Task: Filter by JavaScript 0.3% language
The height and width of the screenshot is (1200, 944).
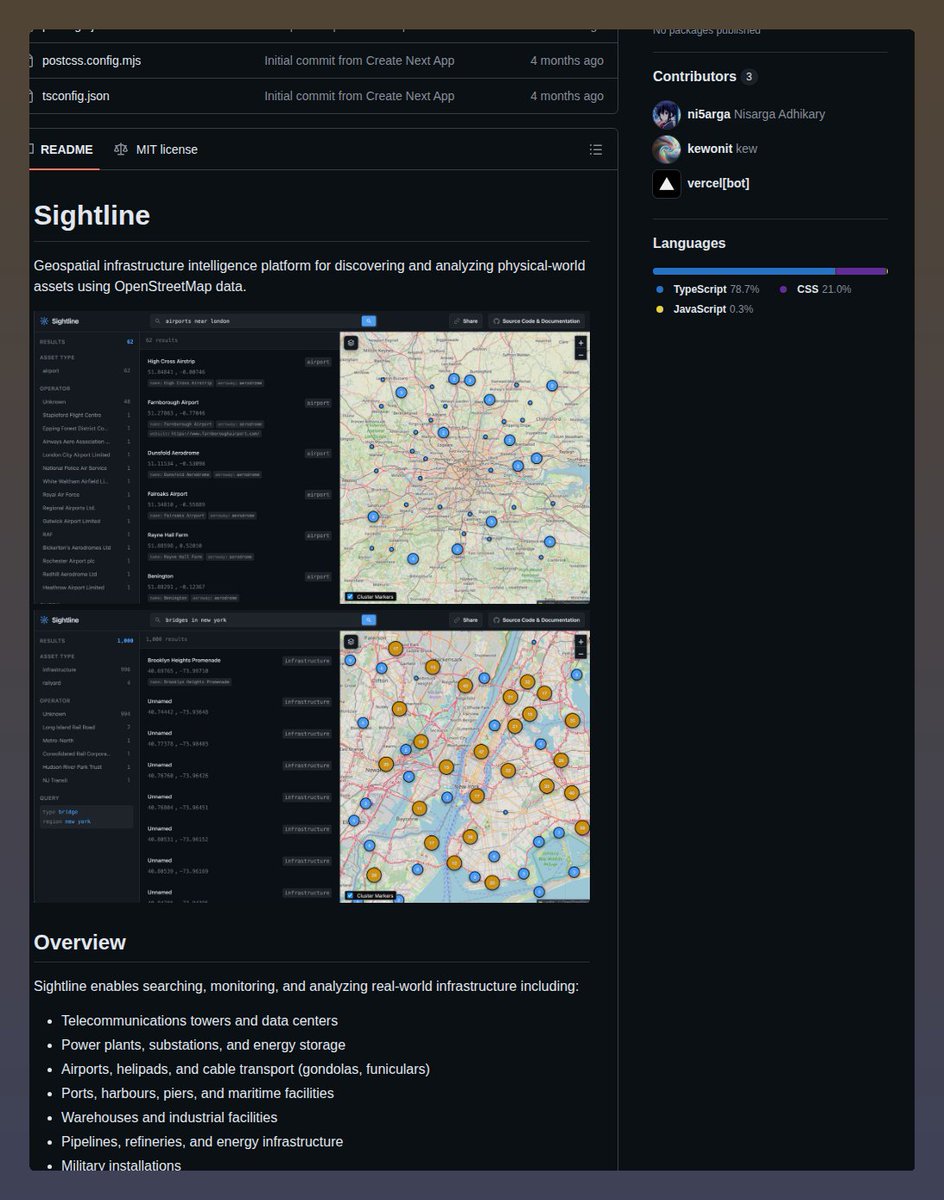Action: [705, 309]
